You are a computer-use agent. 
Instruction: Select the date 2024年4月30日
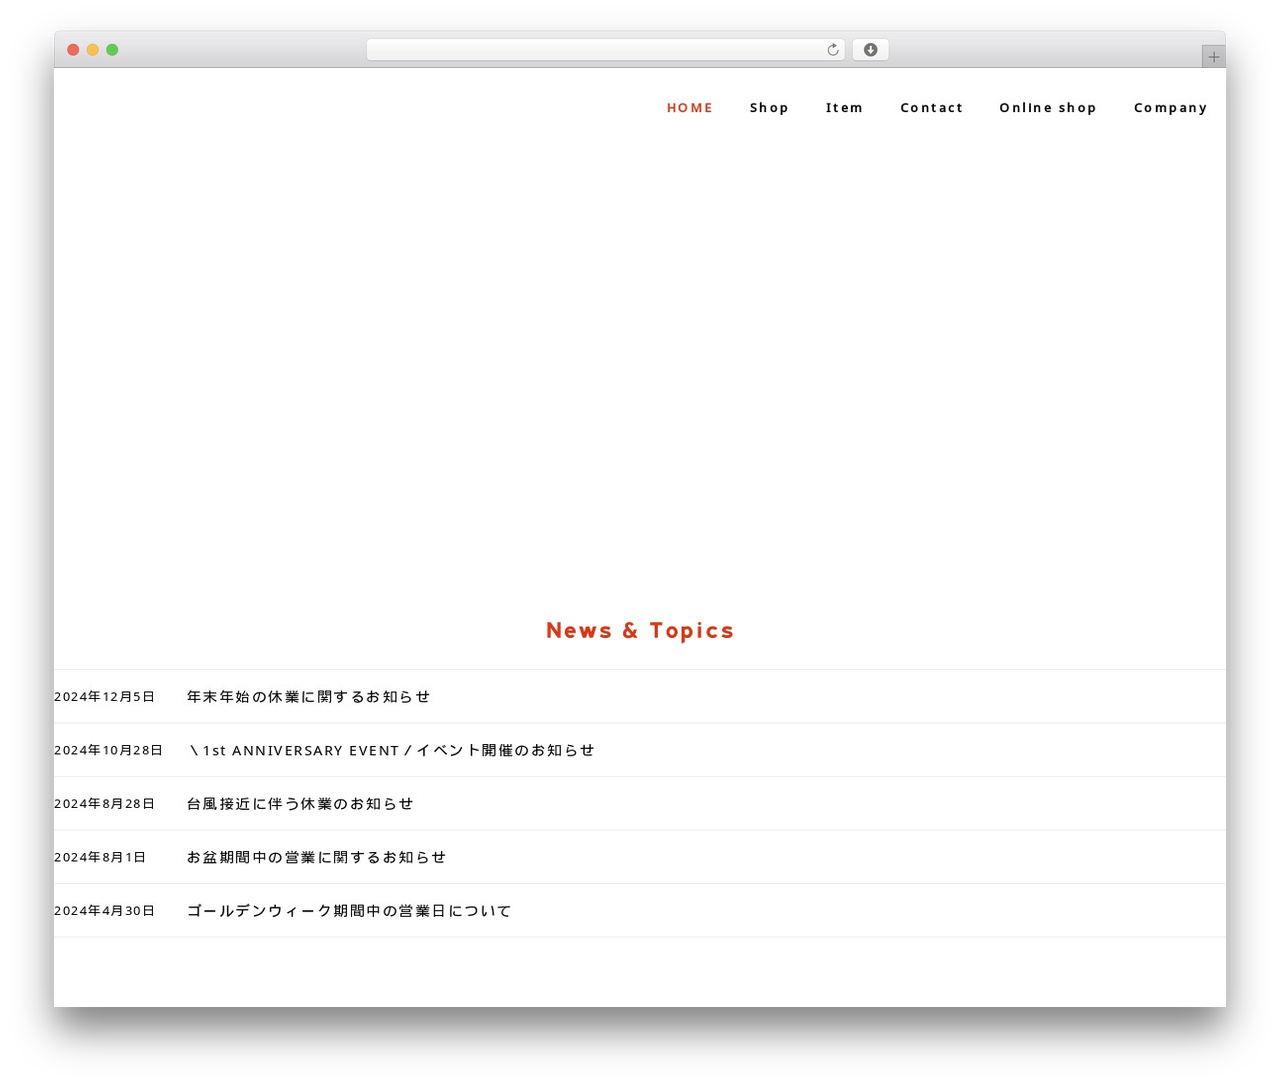coord(104,911)
